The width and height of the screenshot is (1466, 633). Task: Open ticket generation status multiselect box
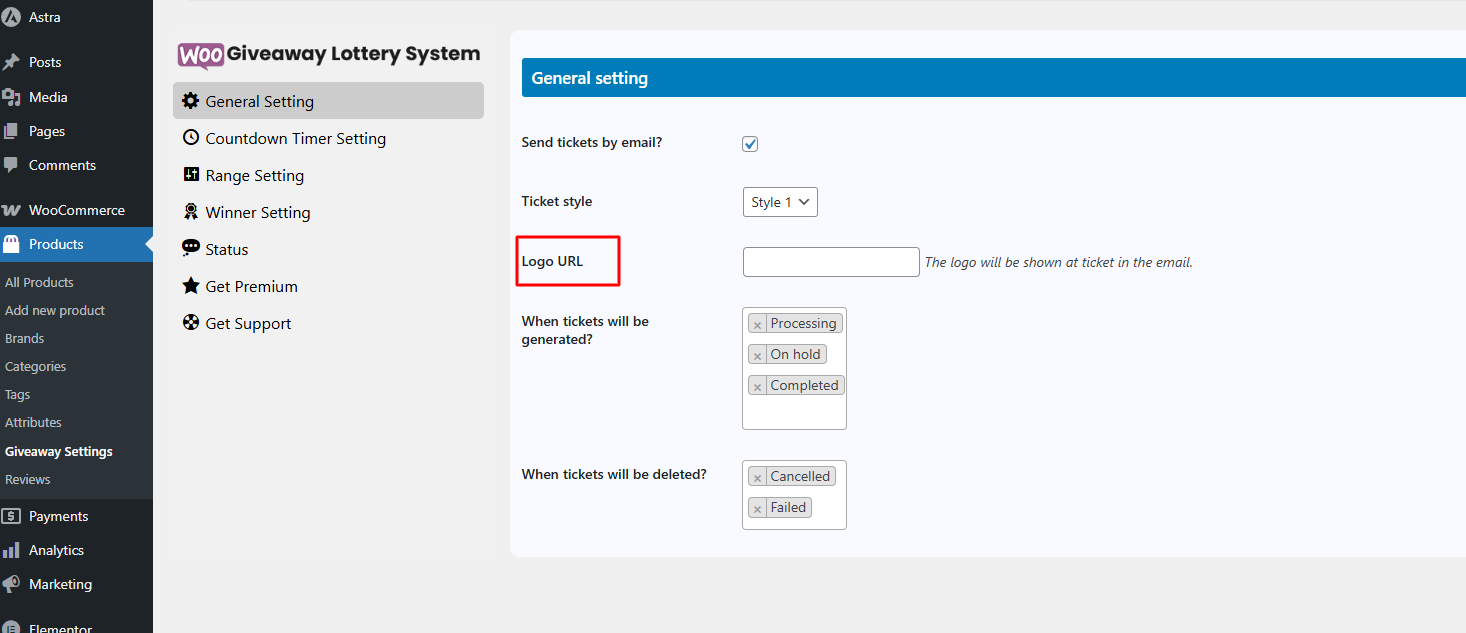click(x=794, y=412)
